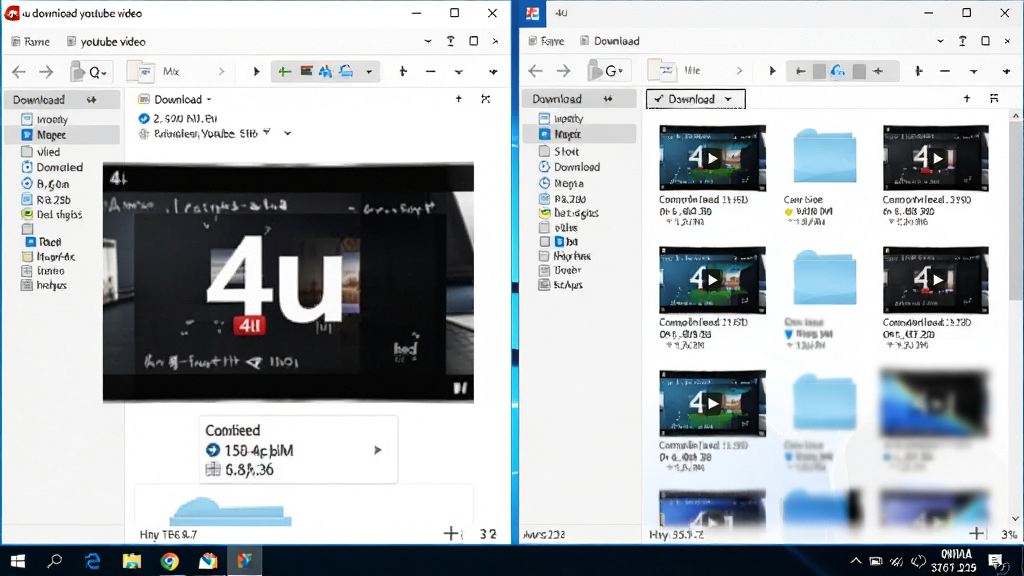Click the view layout icon above right scrollbar

click(x=994, y=99)
